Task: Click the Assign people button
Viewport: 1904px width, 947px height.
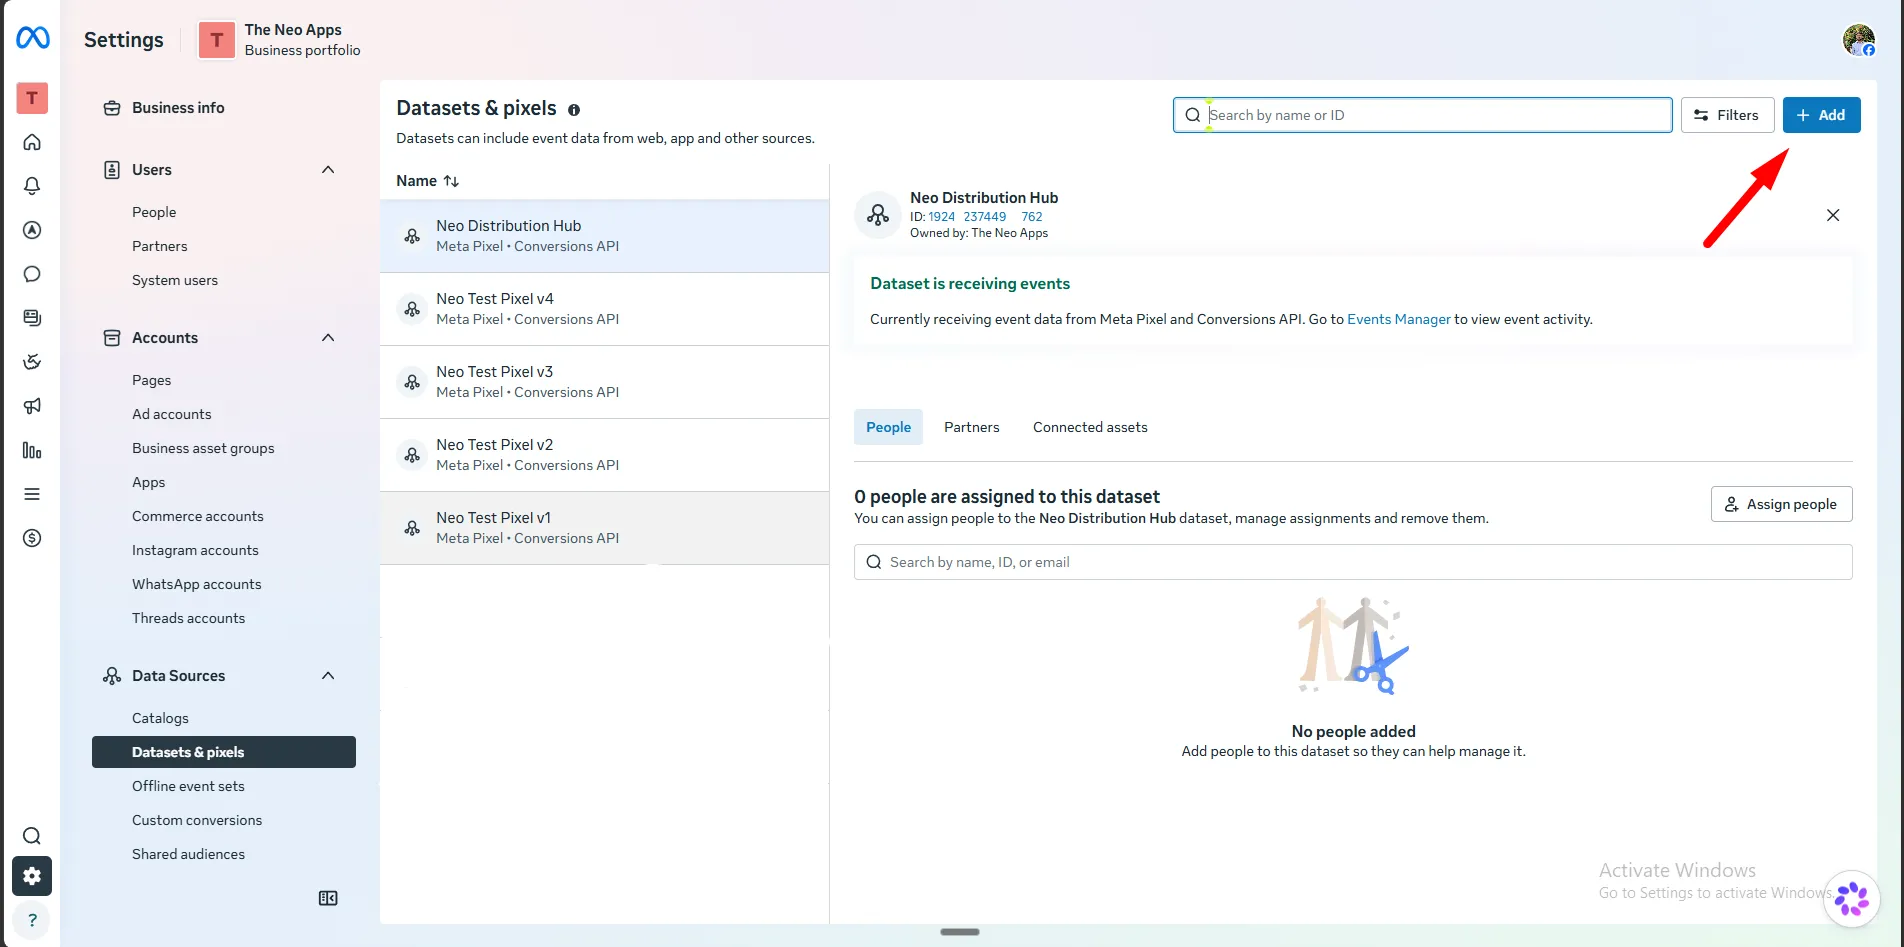Action: 1781,504
